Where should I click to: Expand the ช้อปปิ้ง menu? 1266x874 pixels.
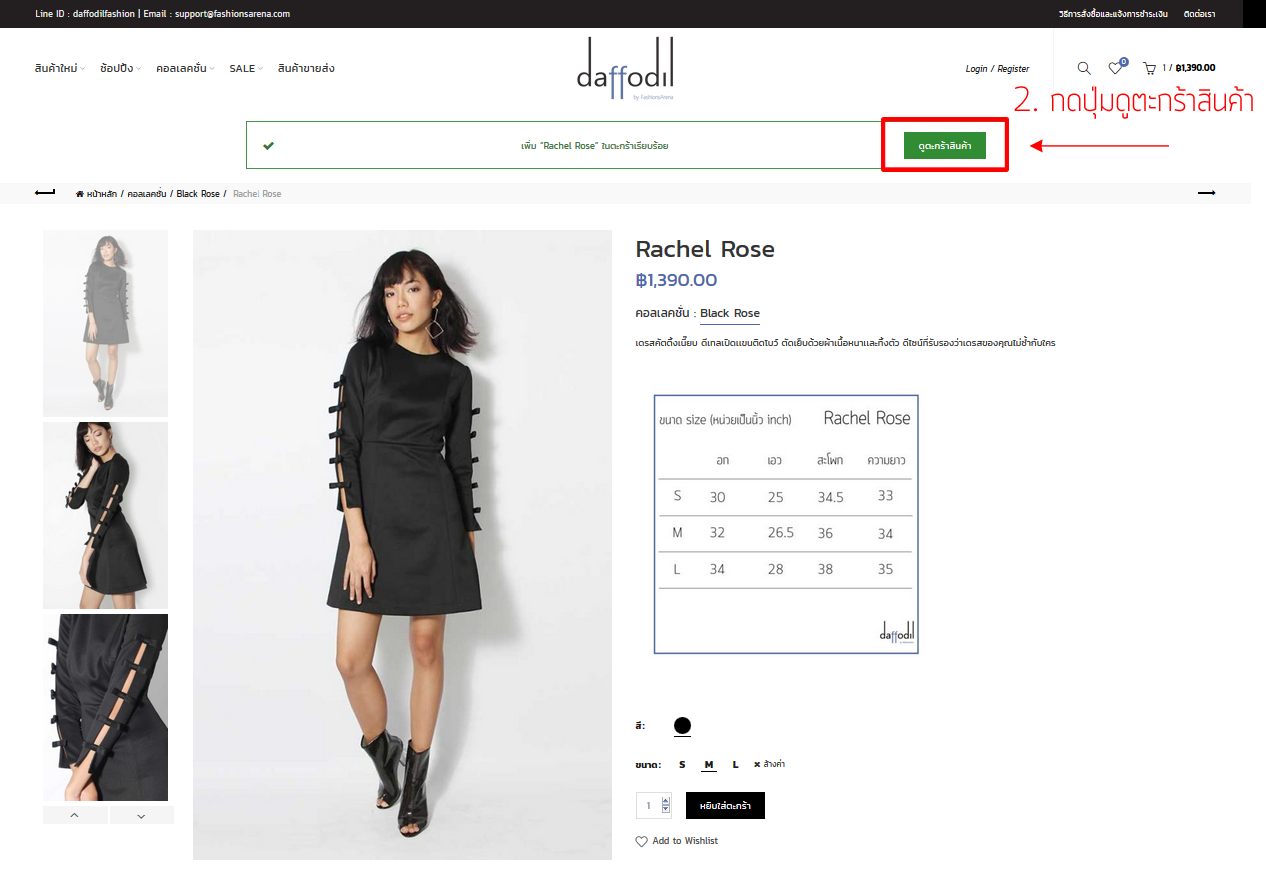[x=120, y=68]
